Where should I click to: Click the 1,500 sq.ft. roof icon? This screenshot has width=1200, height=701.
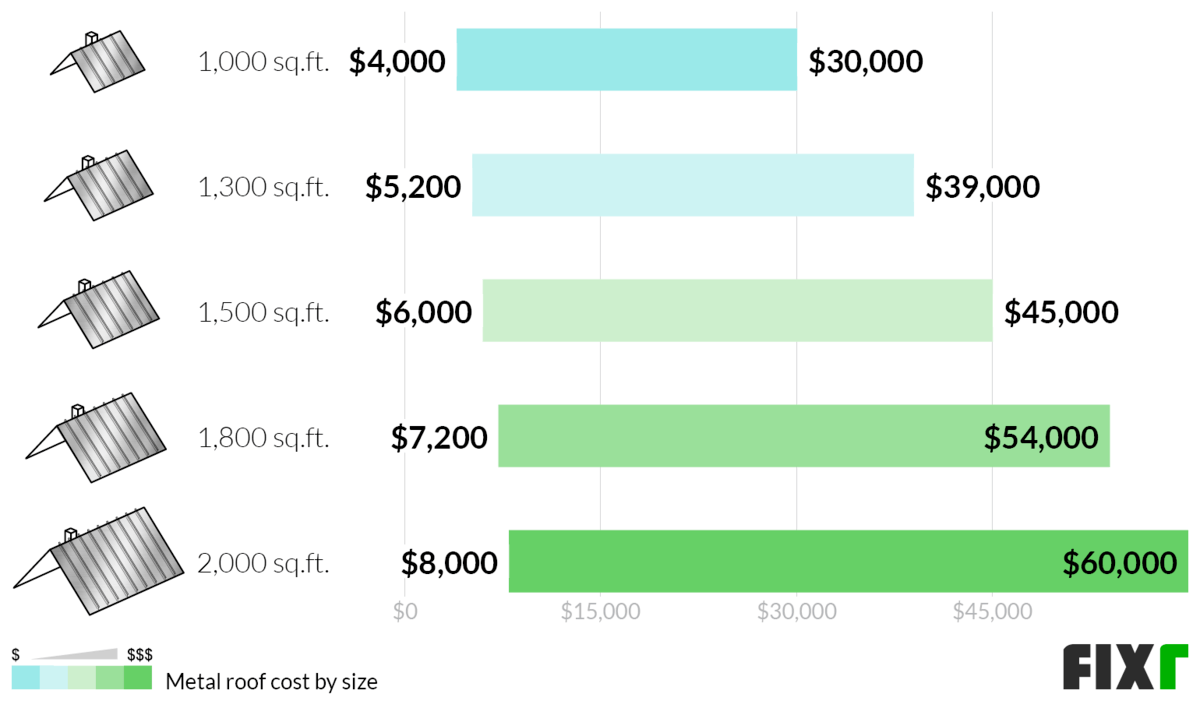coord(99,311)
